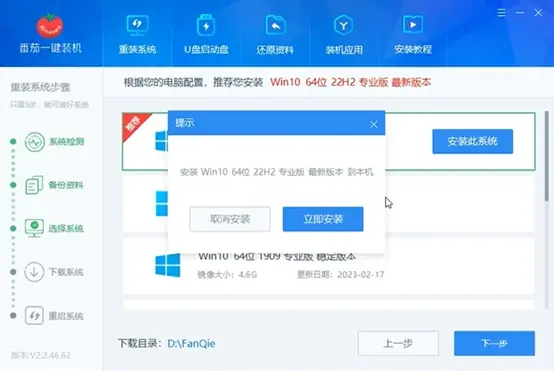
Task: Open the hamburger menu icon
Action: click(501, 13)
